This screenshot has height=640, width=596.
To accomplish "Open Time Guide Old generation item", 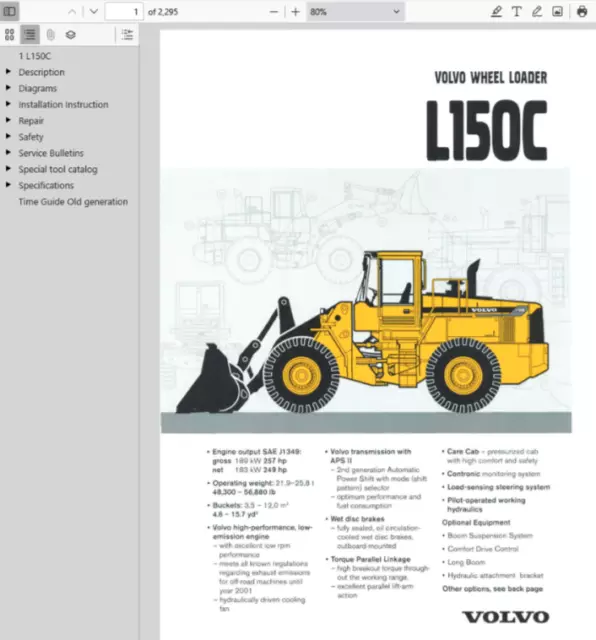I will pos(73,202).
